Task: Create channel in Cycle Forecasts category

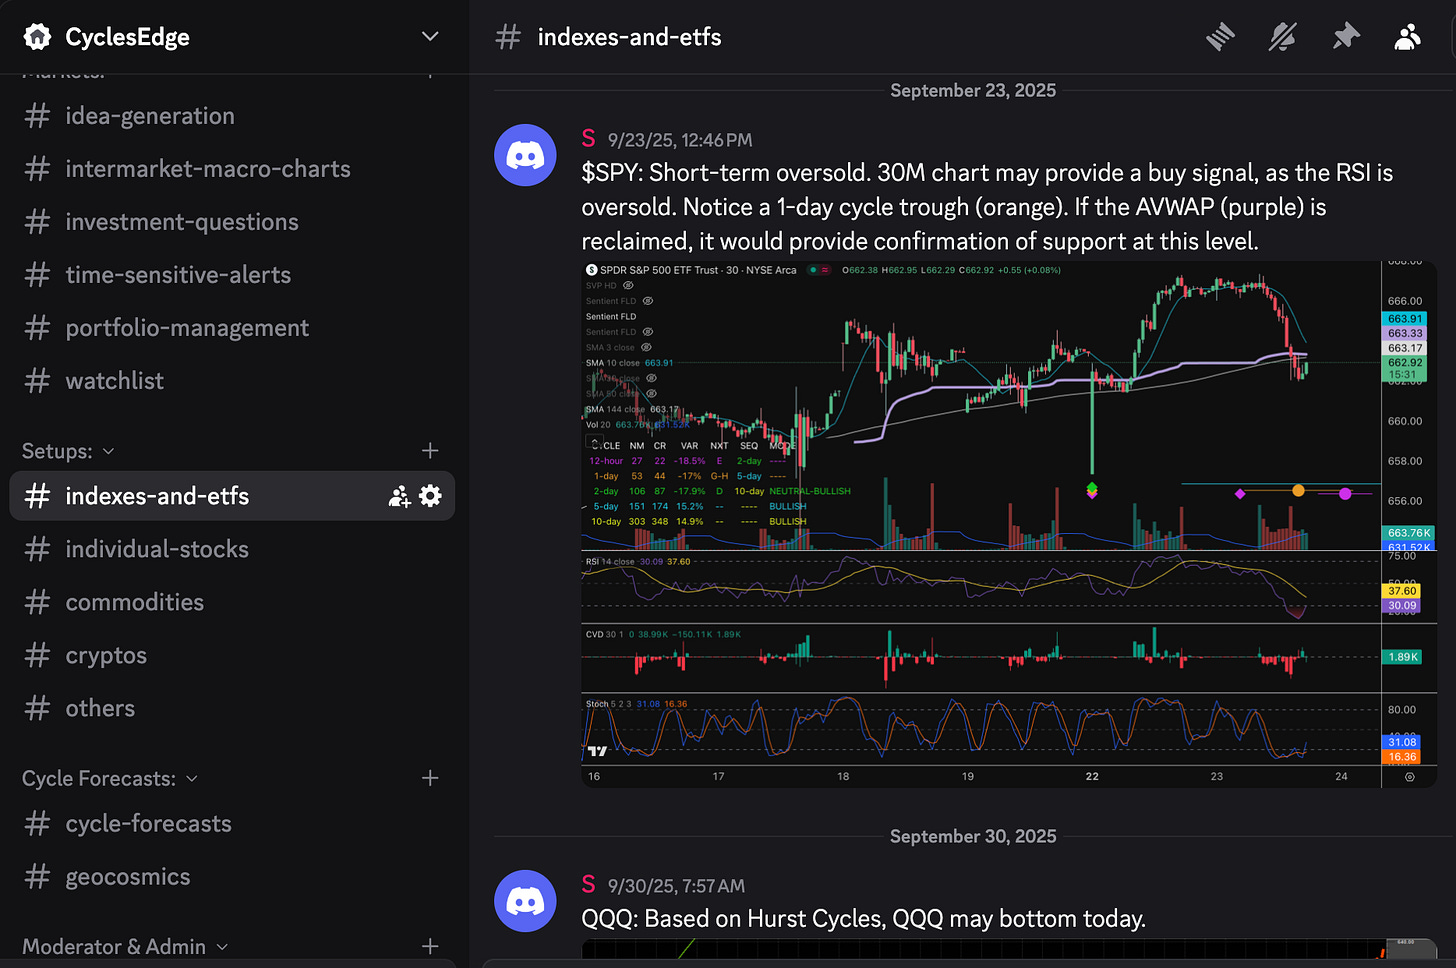Action: (430, 778)
